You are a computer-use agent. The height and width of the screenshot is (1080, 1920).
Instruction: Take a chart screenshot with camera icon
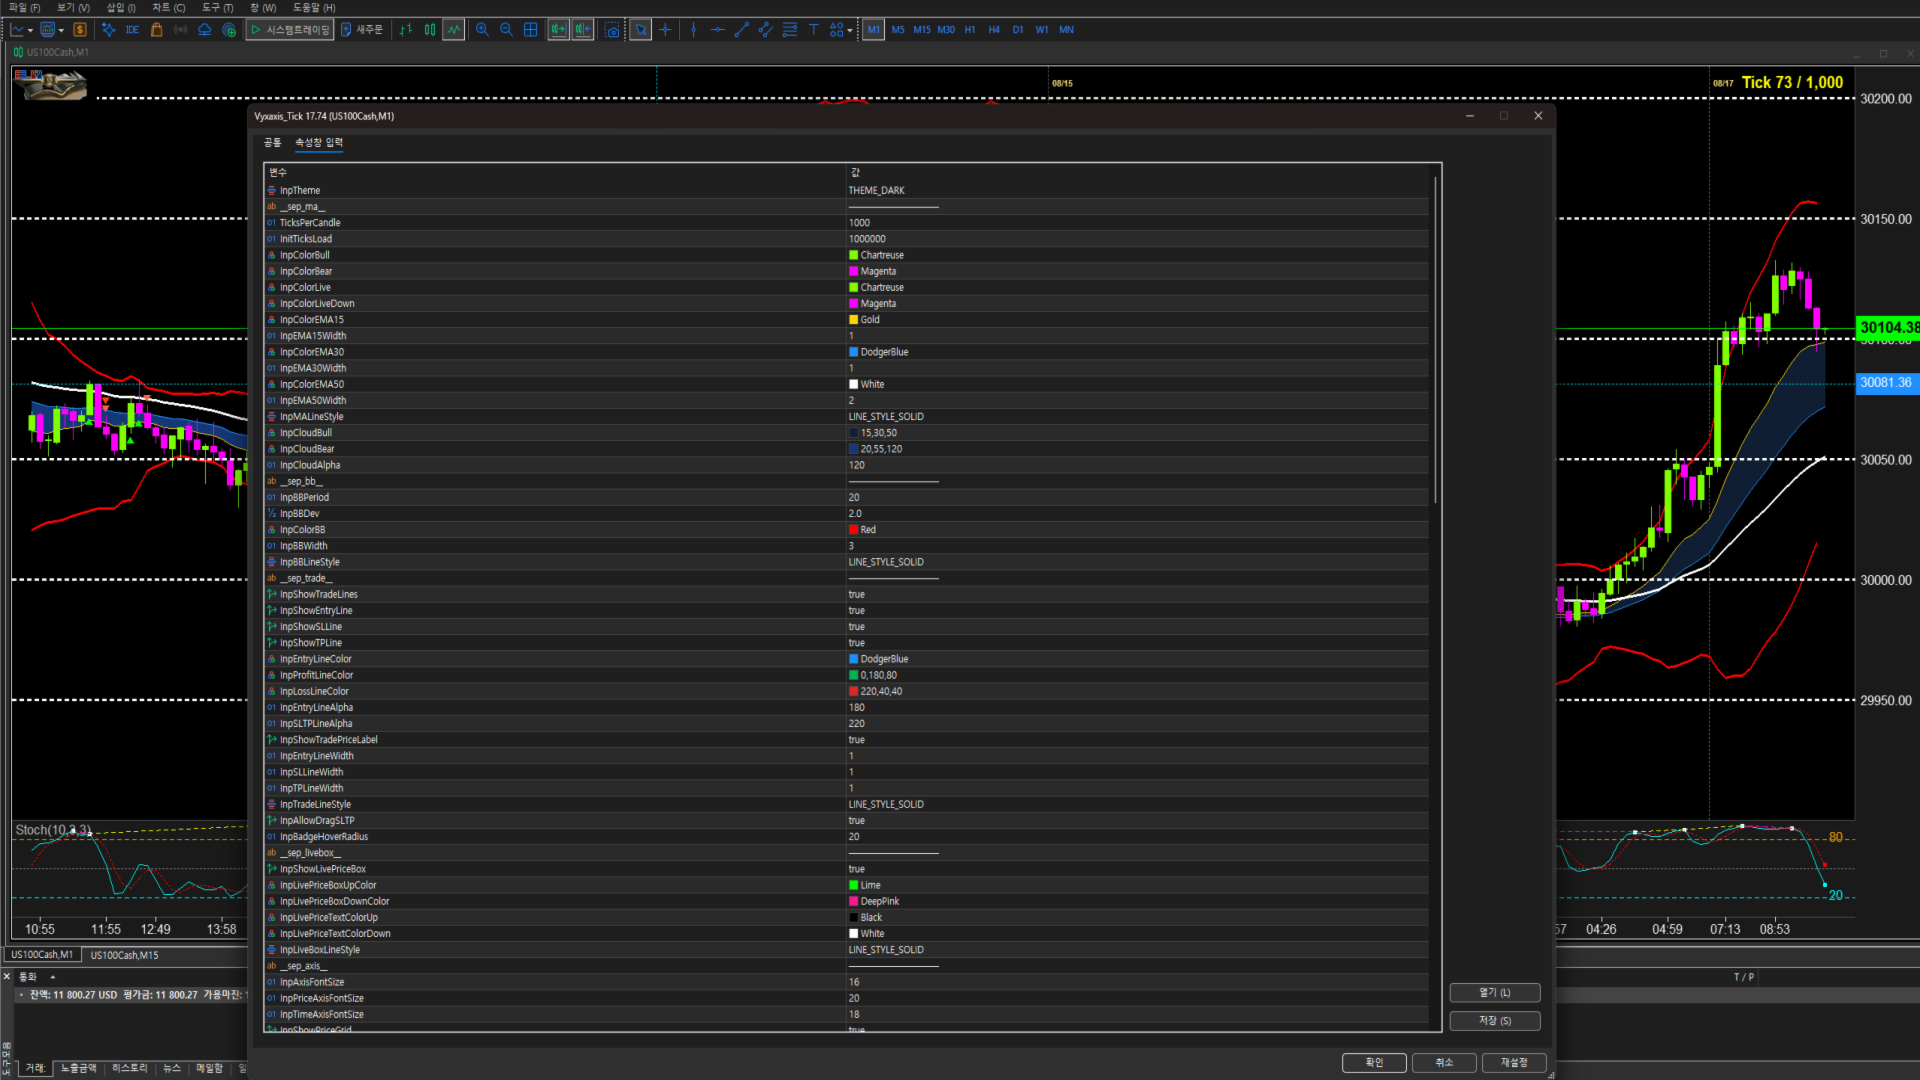tap(612, 30)
